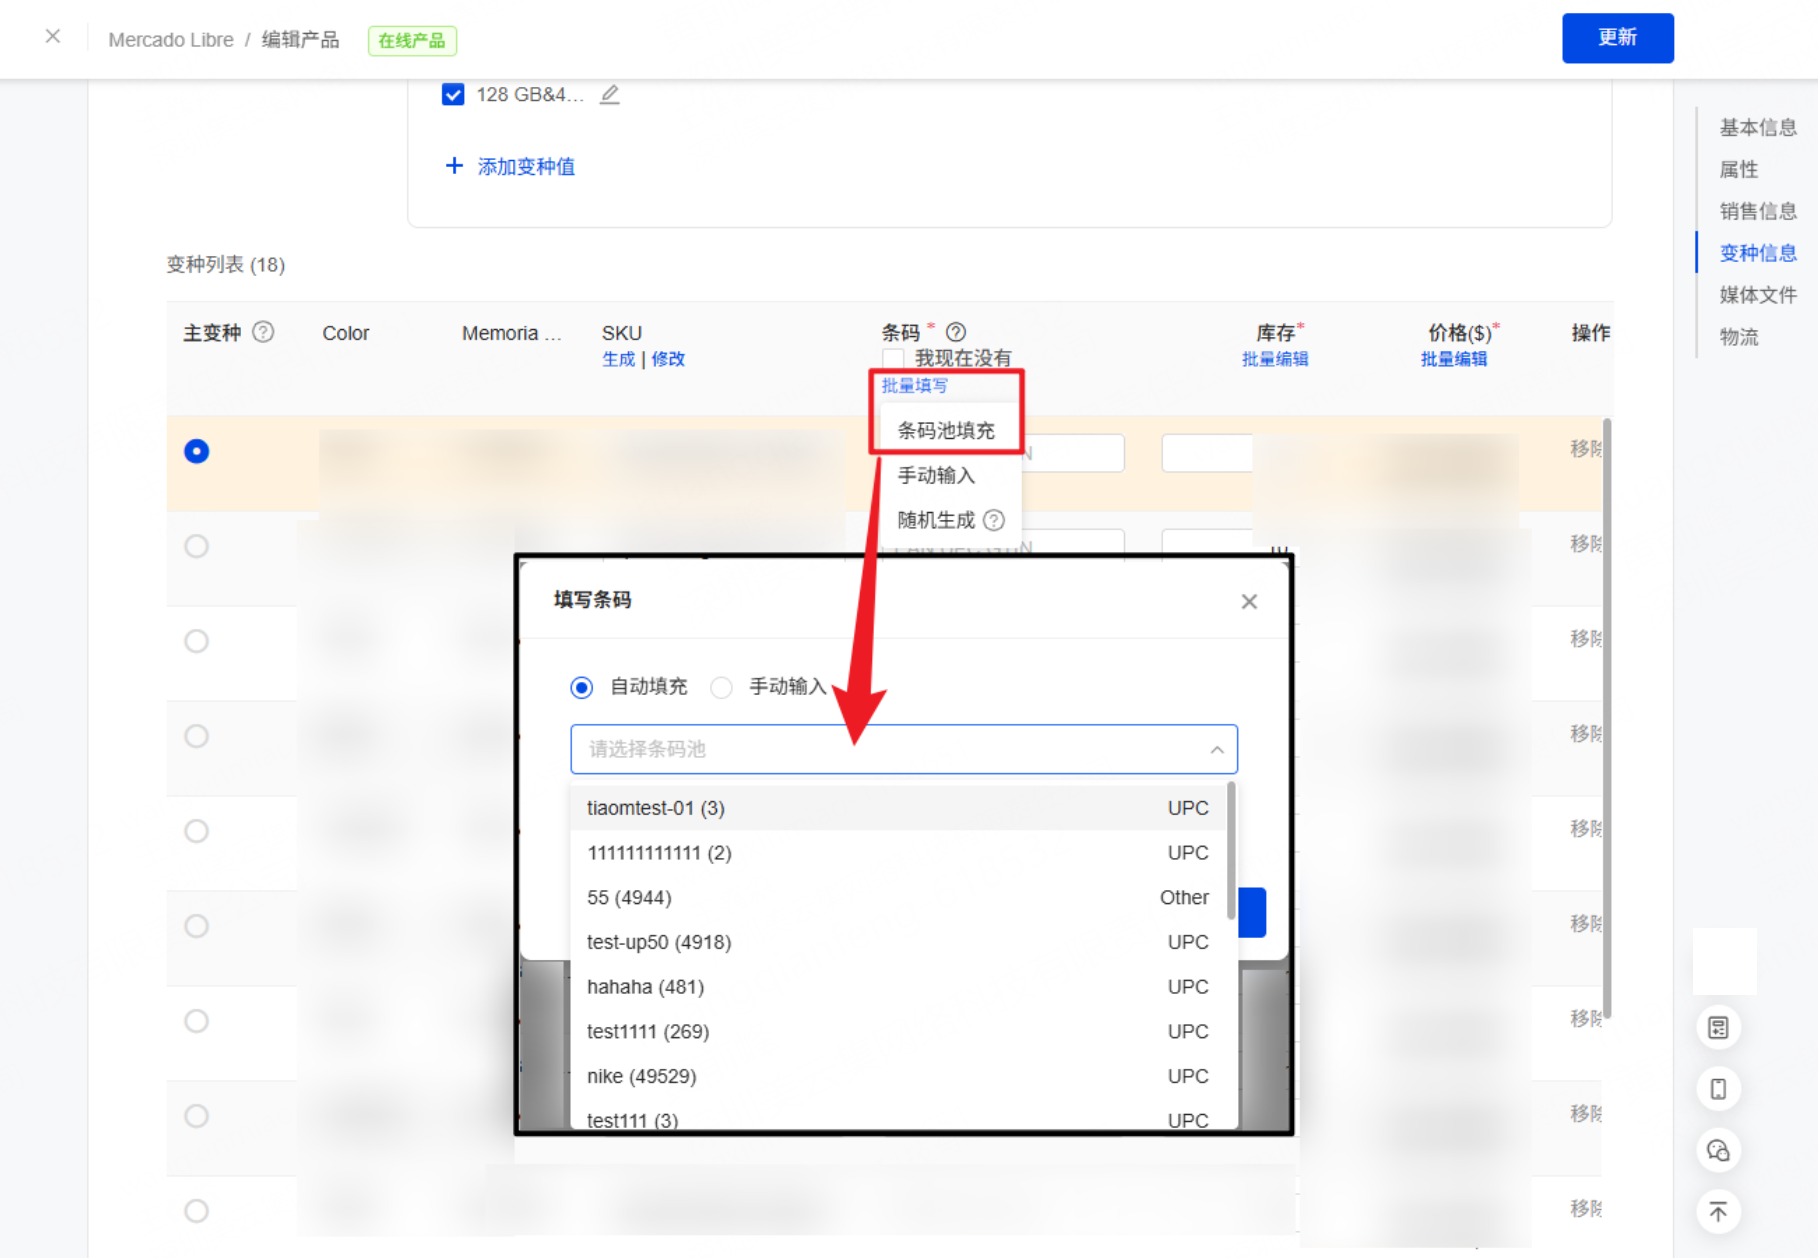Check the 我现在没有 barcode checkbox
Image resolution: width=1818 pixels, height=1258 pixels.
893,358
